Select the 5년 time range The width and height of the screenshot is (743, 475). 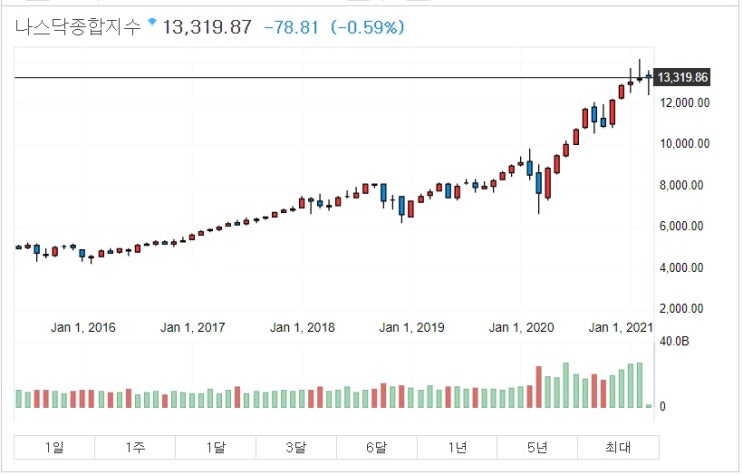point(537,448)
